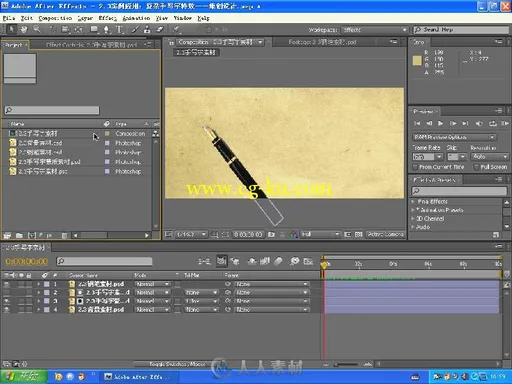Create new folder in Project panel
Viewport: 512px width, 384px height.
19,235
